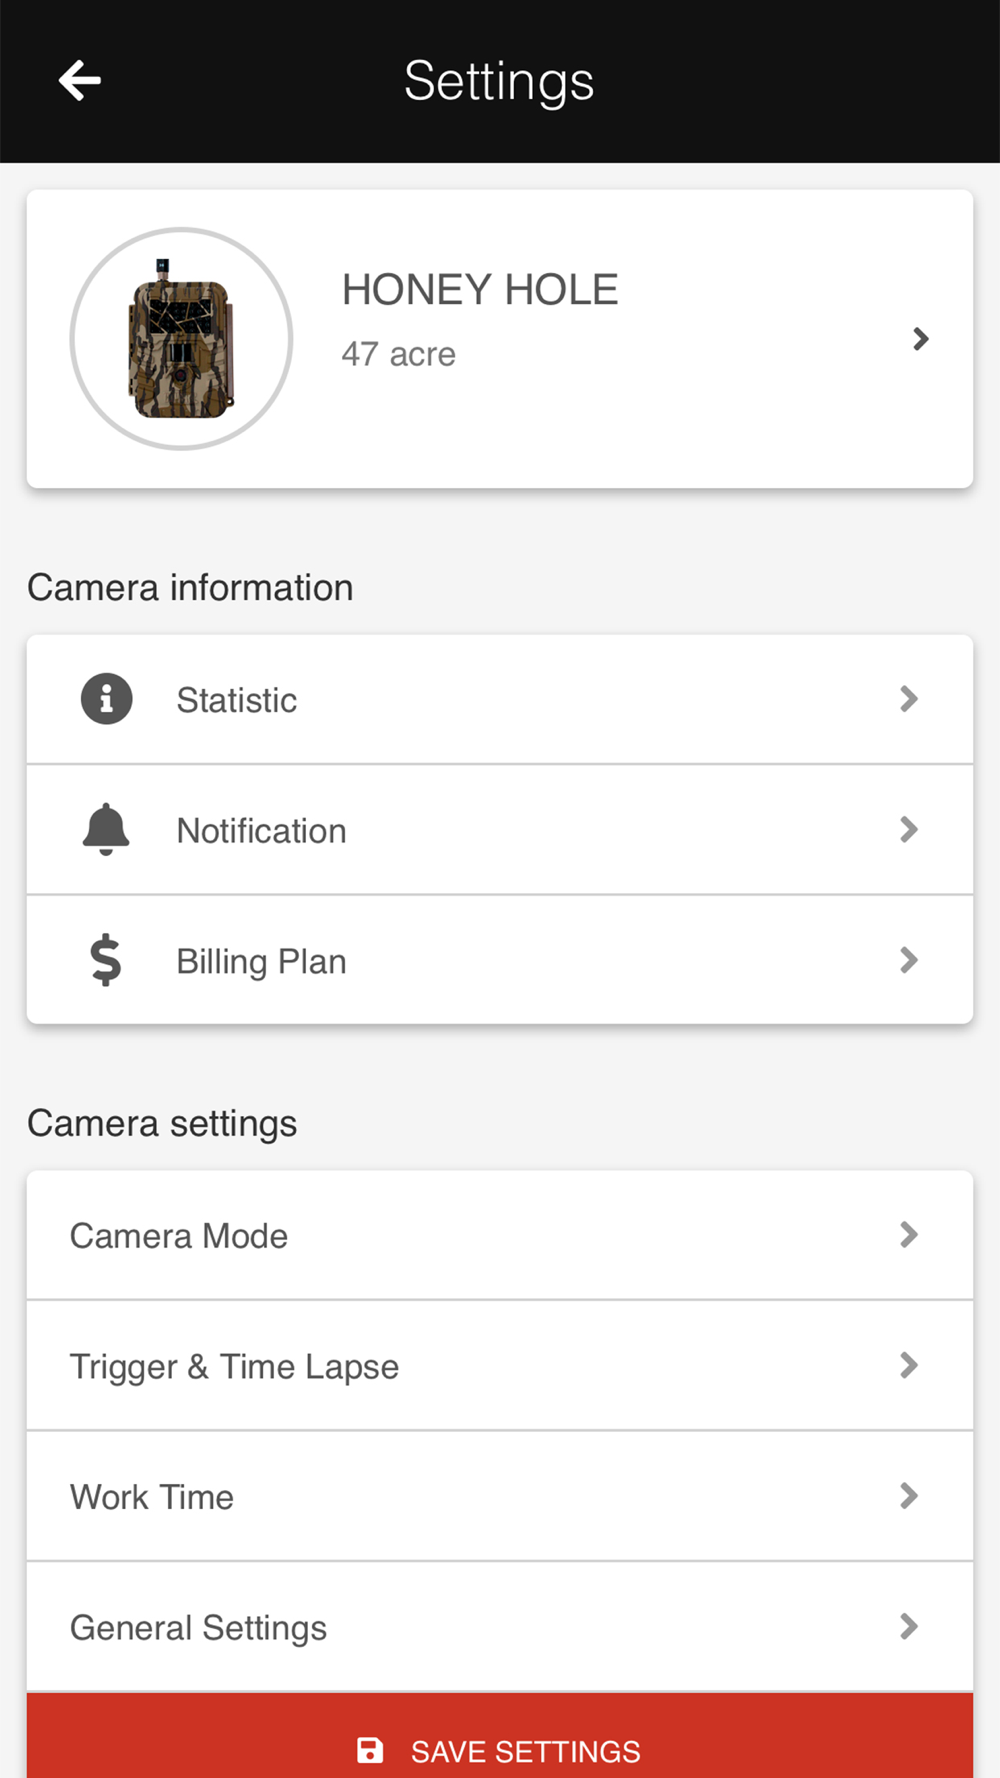Open the Work Time chevron arrow
This screenshot has width=1000, height=1778.
pos(908,1496)
